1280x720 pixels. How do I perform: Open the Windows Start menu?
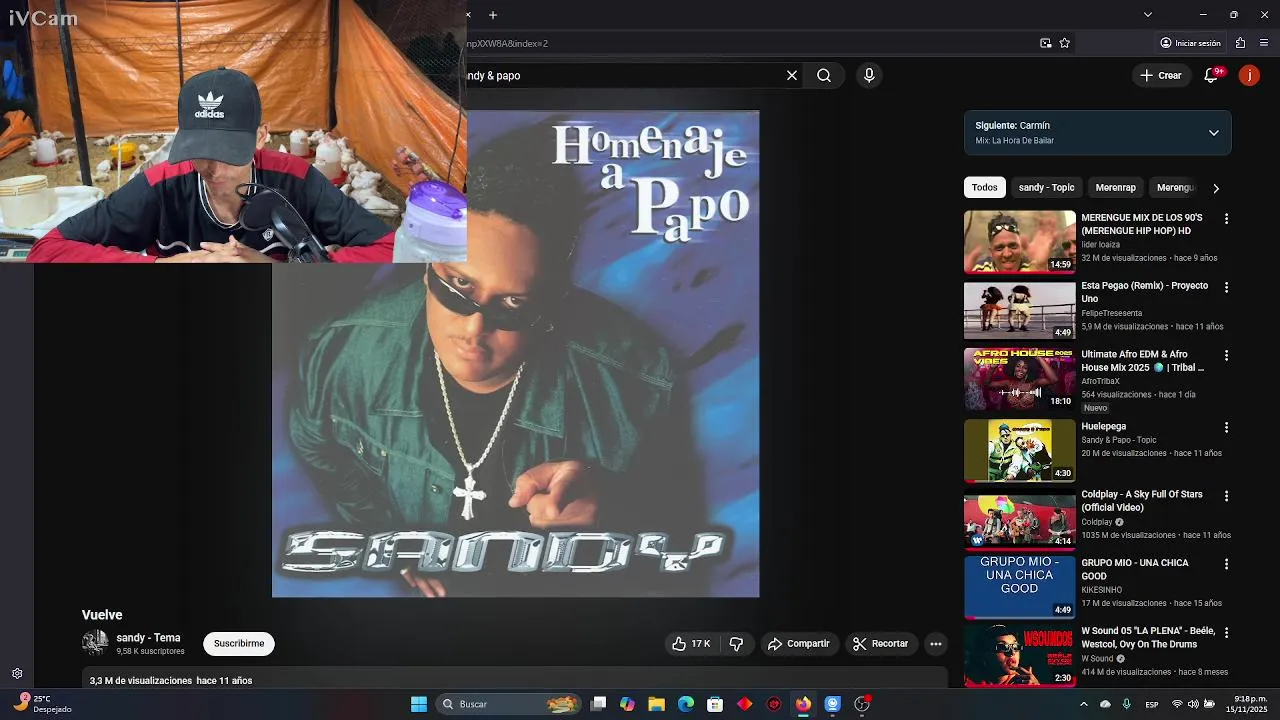(x=419, y=704)
